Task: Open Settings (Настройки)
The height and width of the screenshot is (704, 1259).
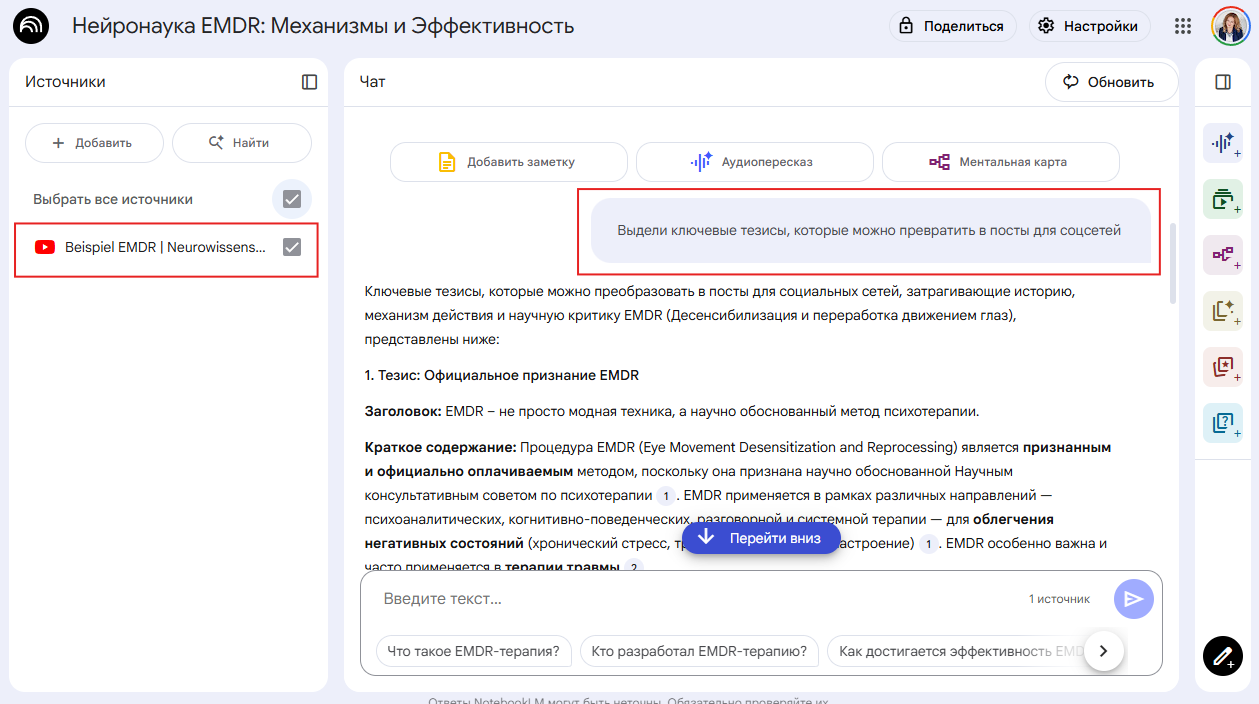Action: 1089,26
